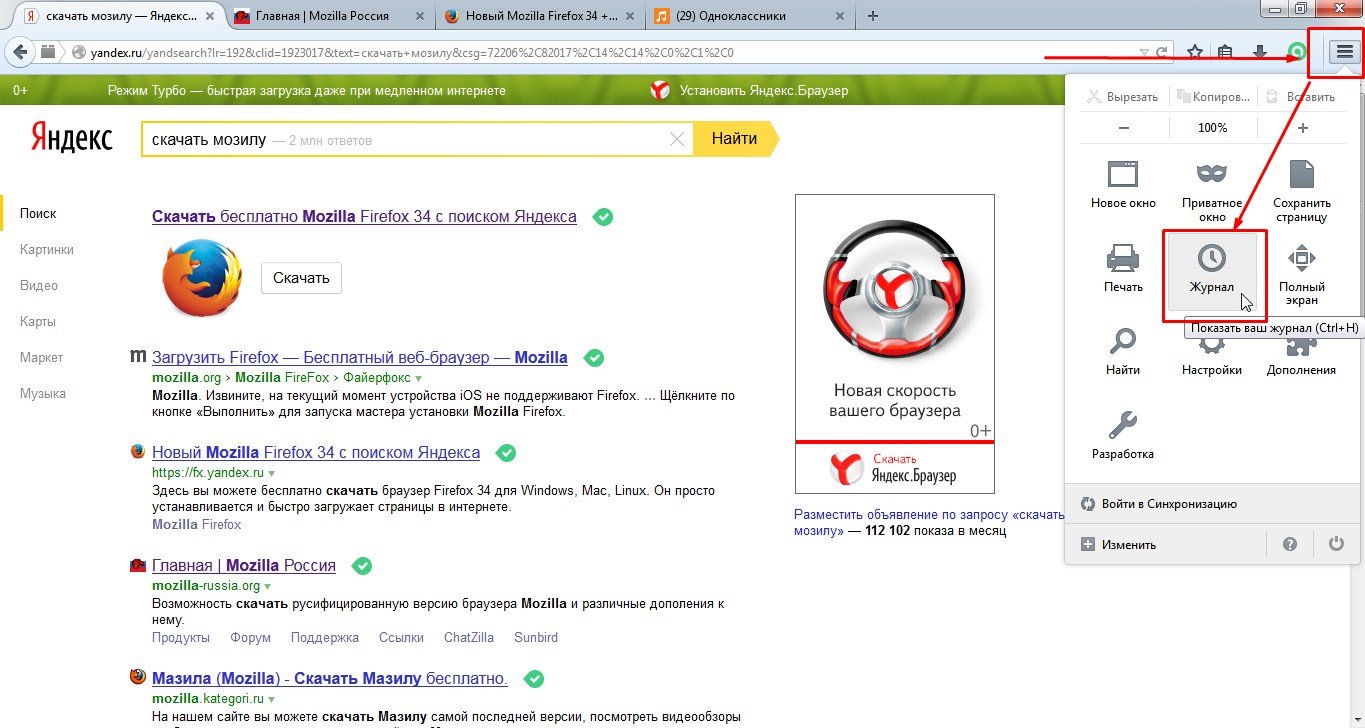Screen dimensions: 1365x728
Task: Open Главная | Mozilla Россия result link
Action: (x=244, y=565)
